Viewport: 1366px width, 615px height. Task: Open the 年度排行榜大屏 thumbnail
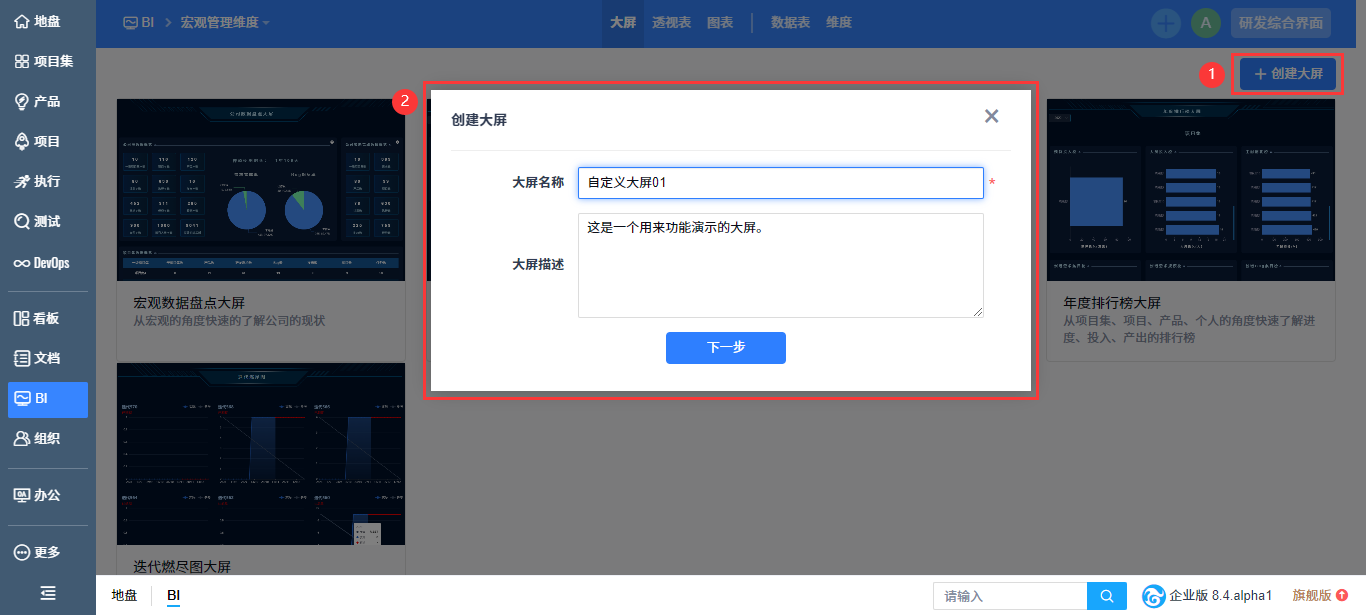point(1191,189)
